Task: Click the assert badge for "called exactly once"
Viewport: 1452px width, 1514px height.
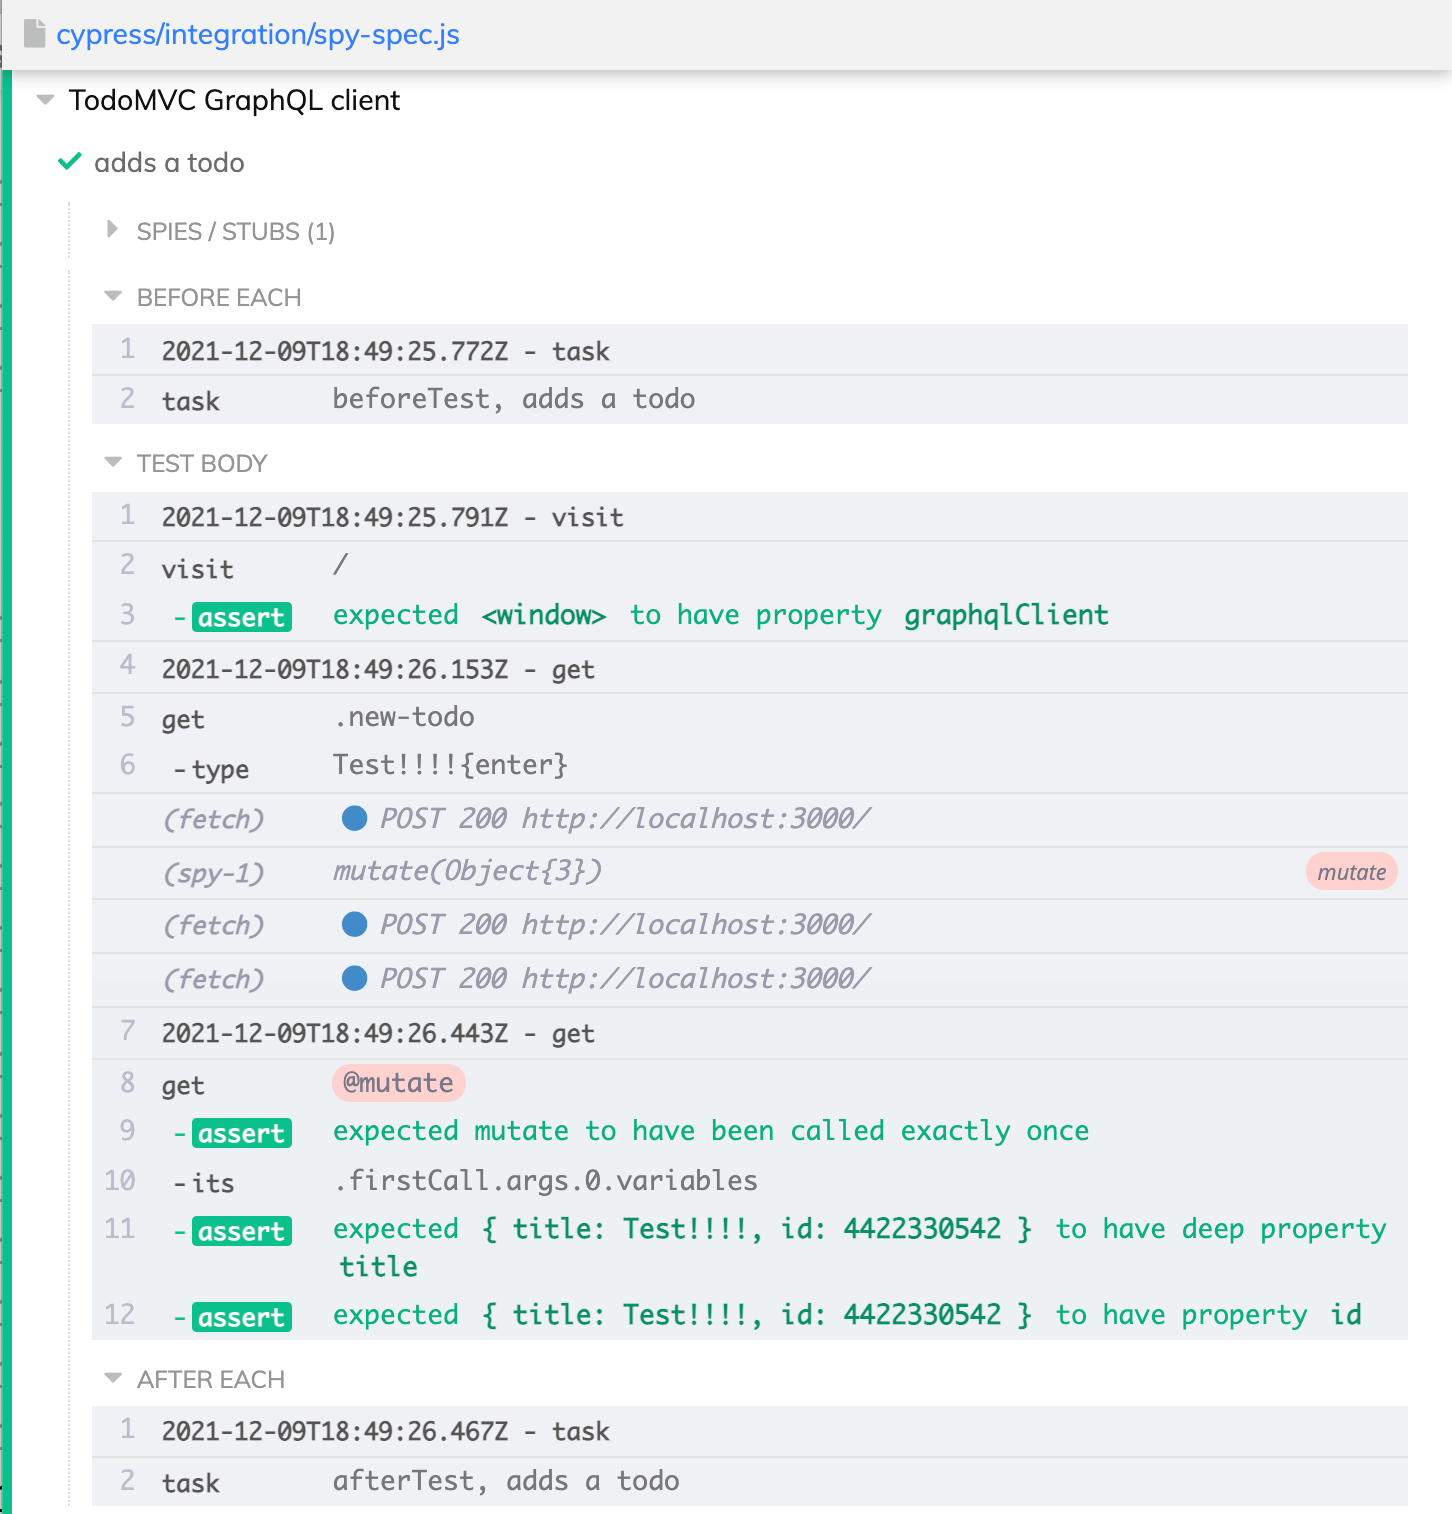Action: (x=240, y=1133)
